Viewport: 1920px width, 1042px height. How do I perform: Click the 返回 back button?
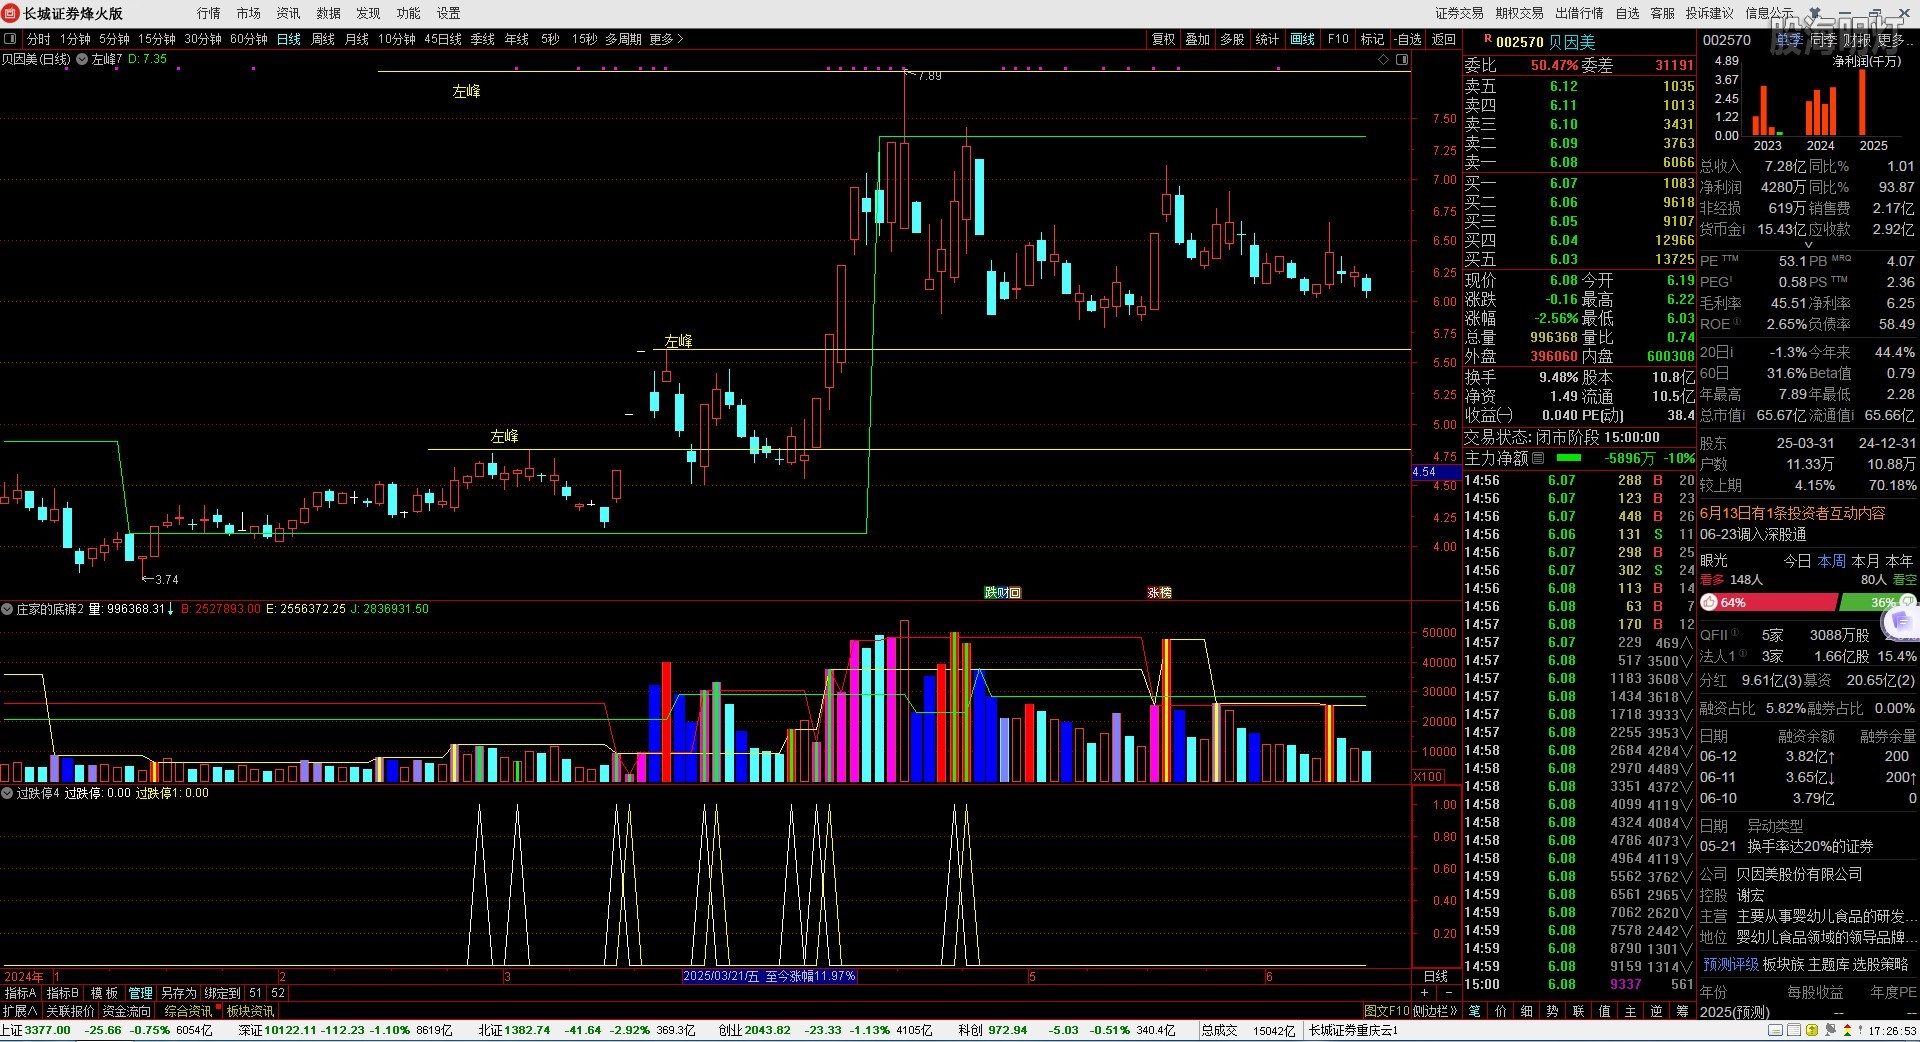(1444, 39)
